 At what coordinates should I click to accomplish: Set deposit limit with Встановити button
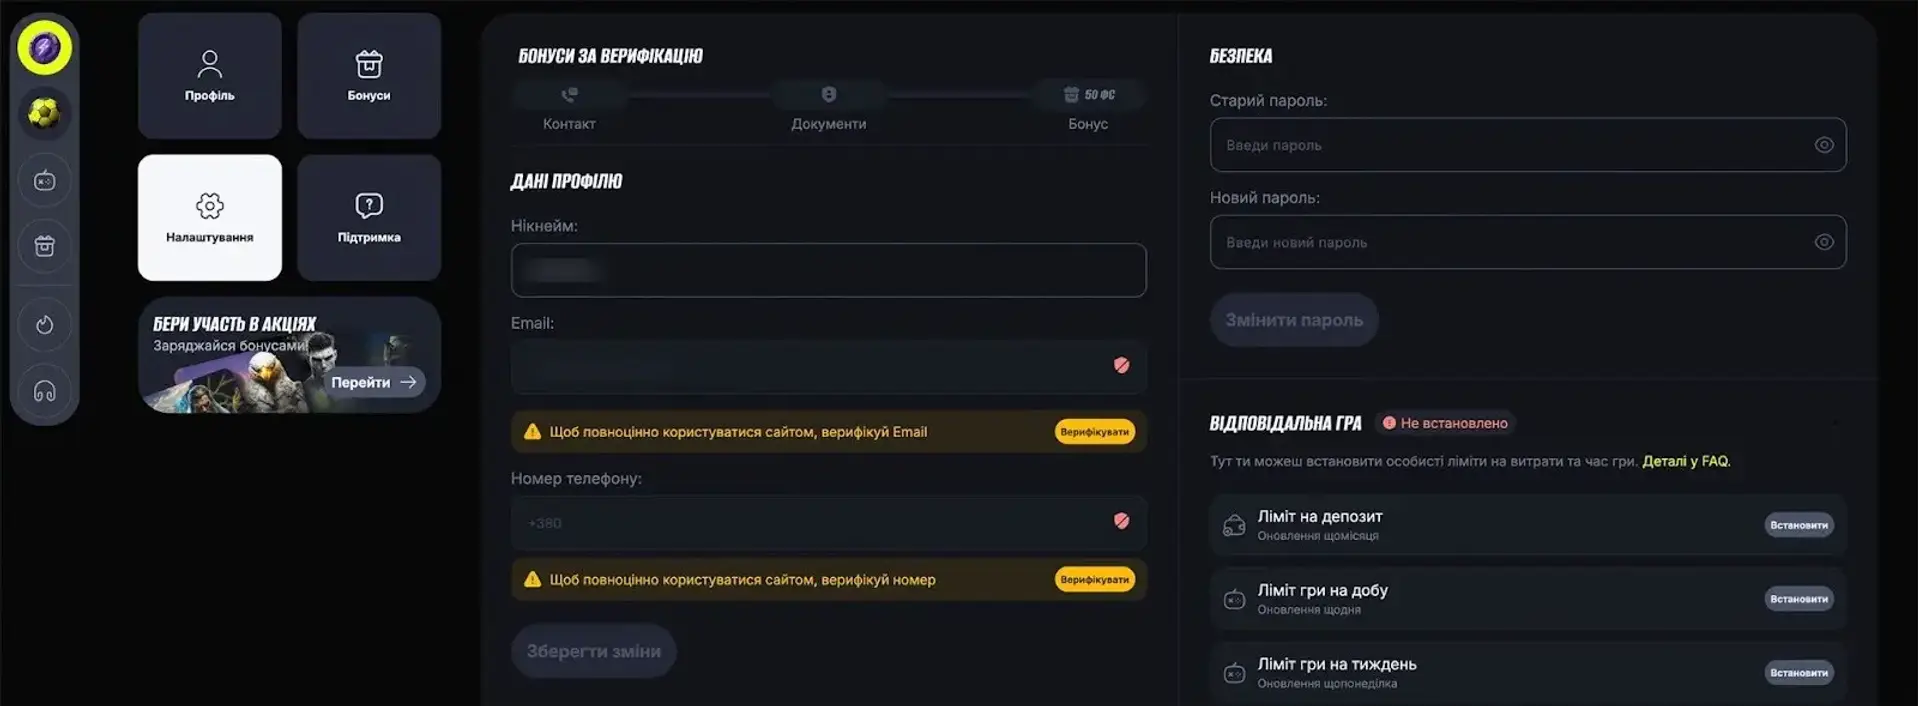click(1799, 525)
